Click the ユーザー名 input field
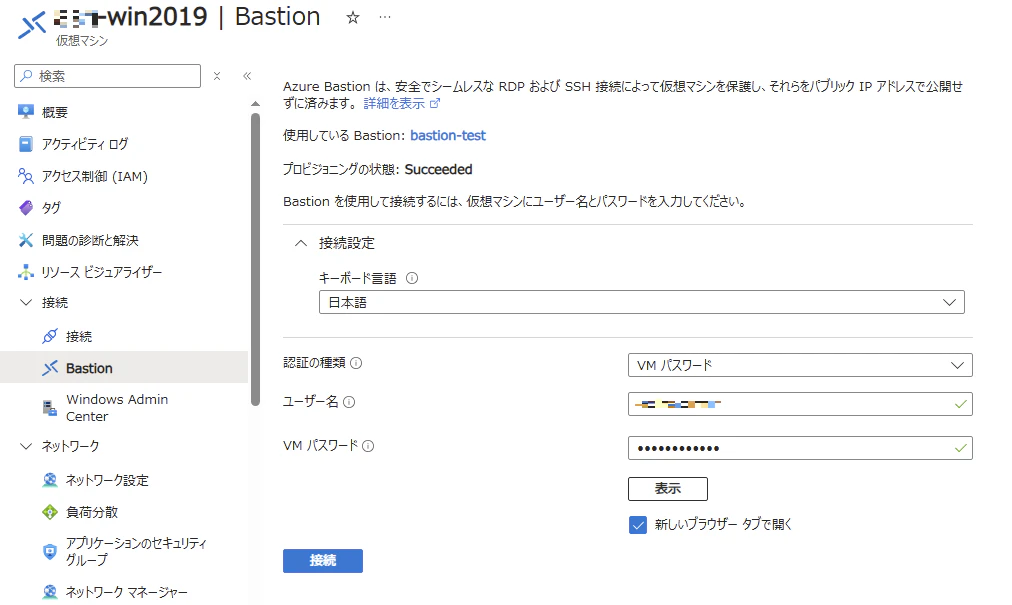 click(x=800, y=404)
